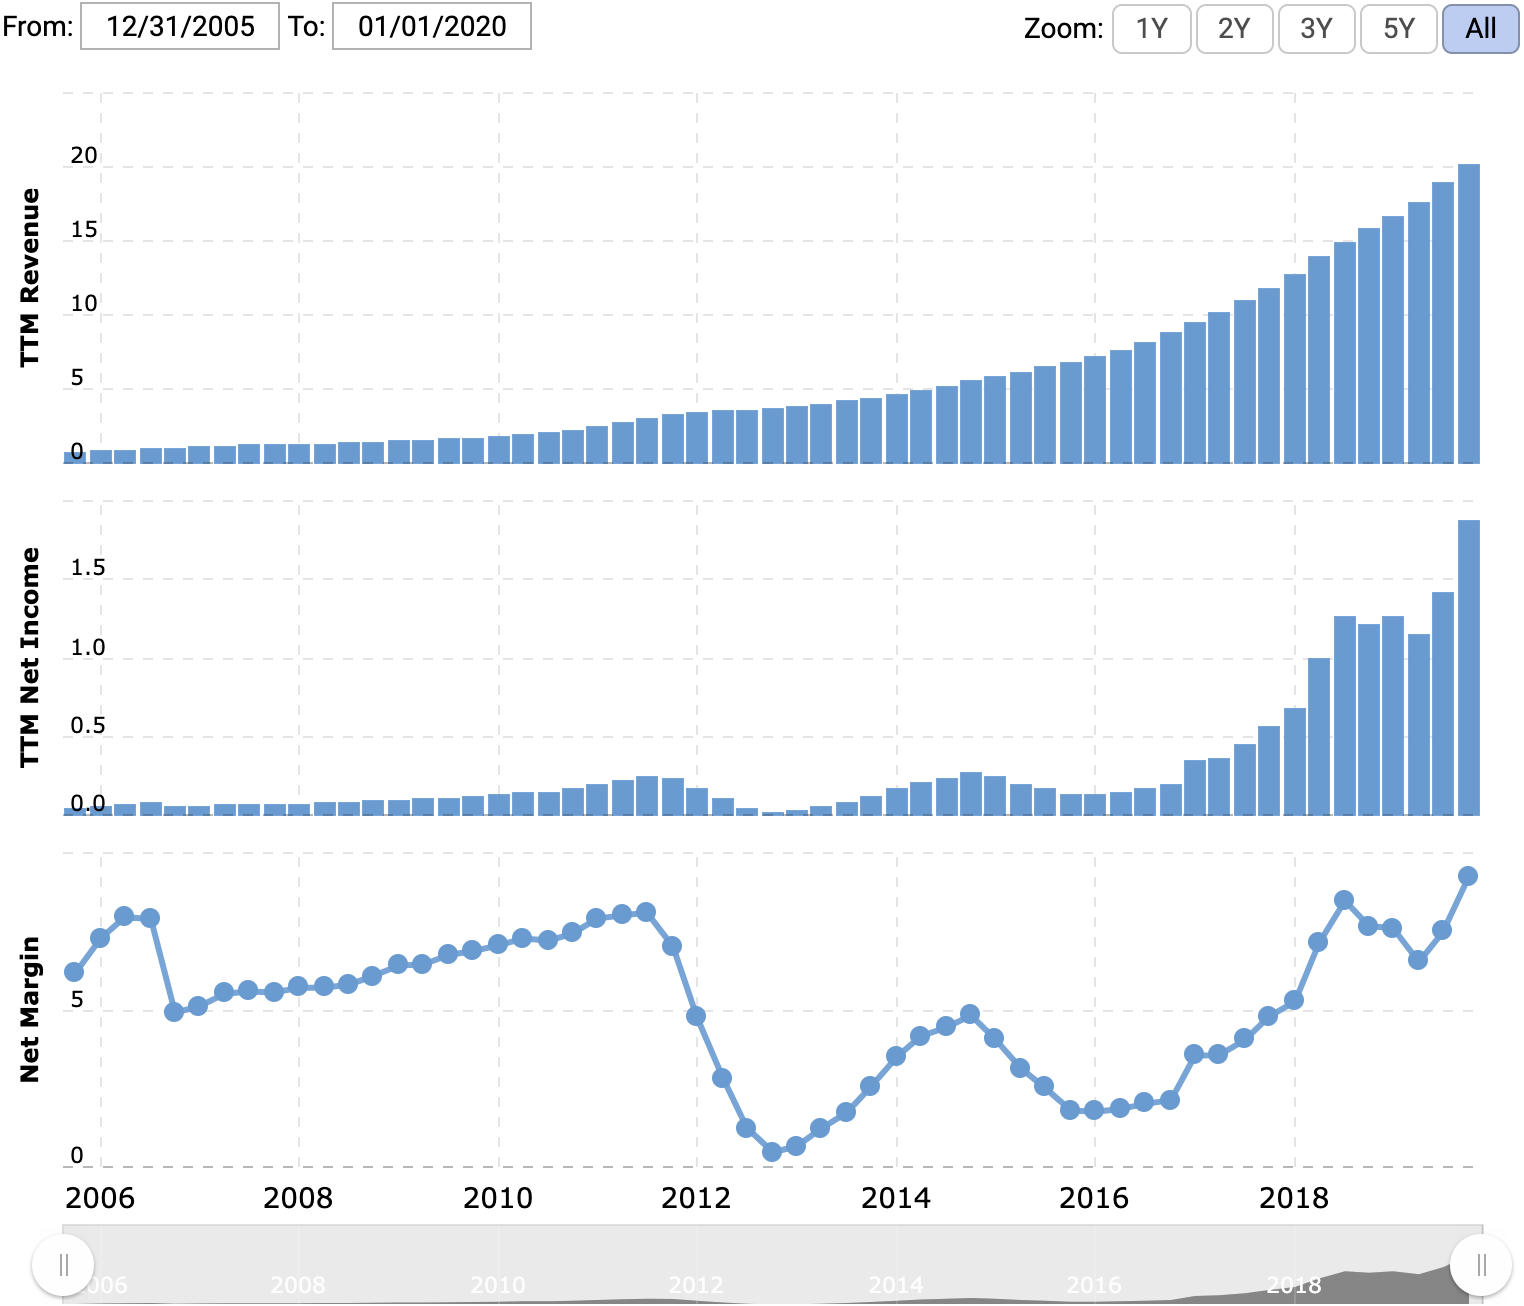Click the 2014 x-axis label
The image size is (1524, 1306).
point(896,1198)
